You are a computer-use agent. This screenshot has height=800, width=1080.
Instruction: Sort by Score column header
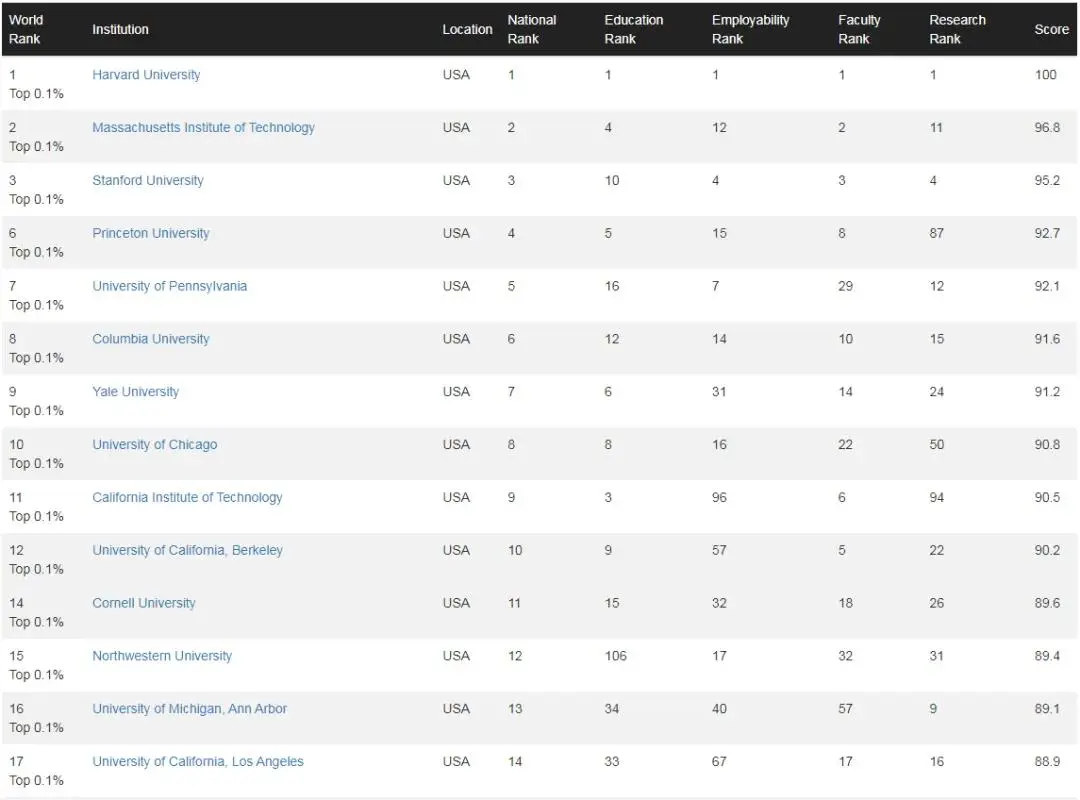click(1051, 29)
